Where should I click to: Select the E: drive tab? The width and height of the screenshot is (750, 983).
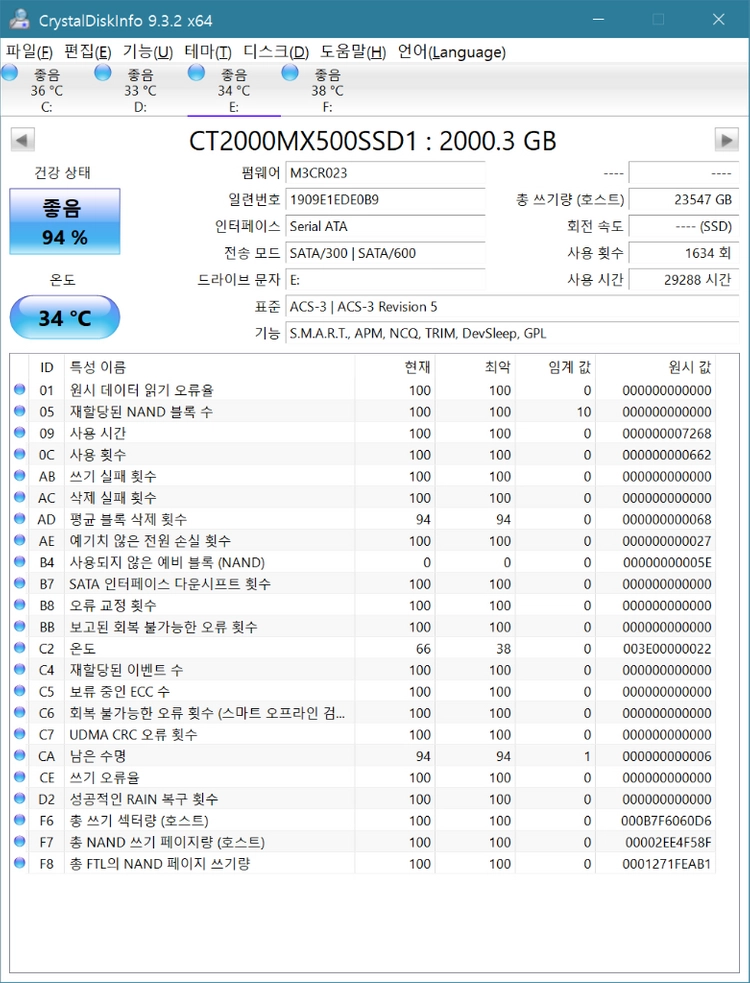[x=234, y=91]
